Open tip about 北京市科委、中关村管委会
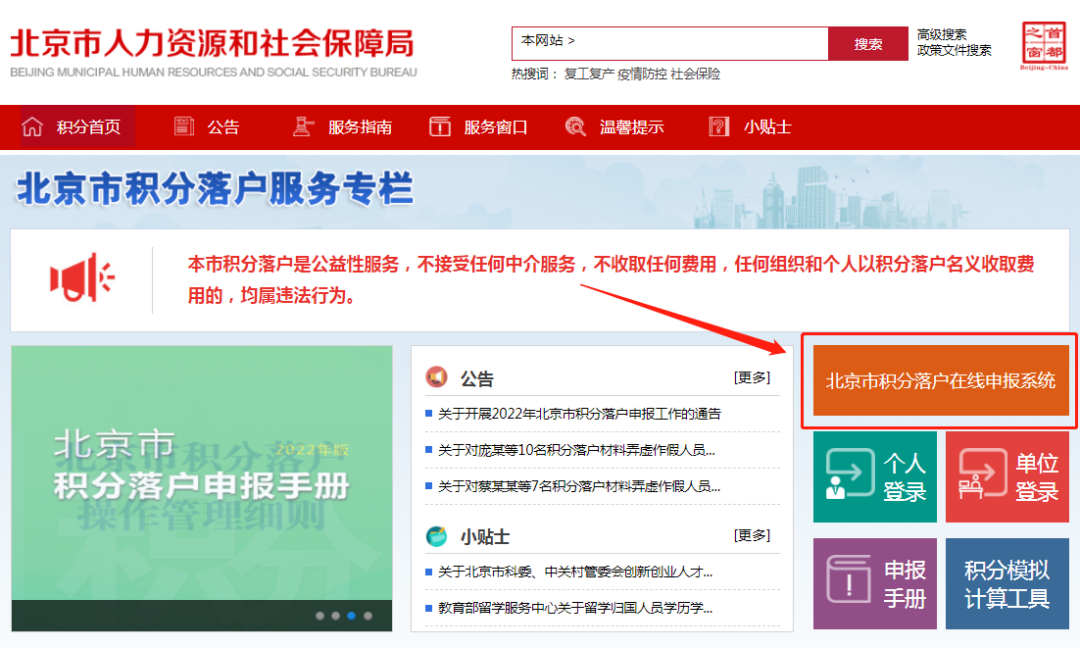The width and height of the screenshot is (1080, 648). 575,572
